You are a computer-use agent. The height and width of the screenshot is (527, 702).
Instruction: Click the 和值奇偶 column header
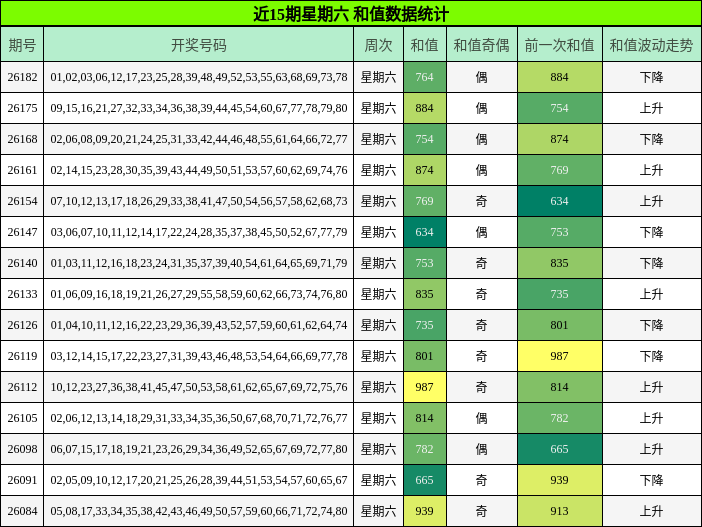pyautogui.click(x=482, y=44)
